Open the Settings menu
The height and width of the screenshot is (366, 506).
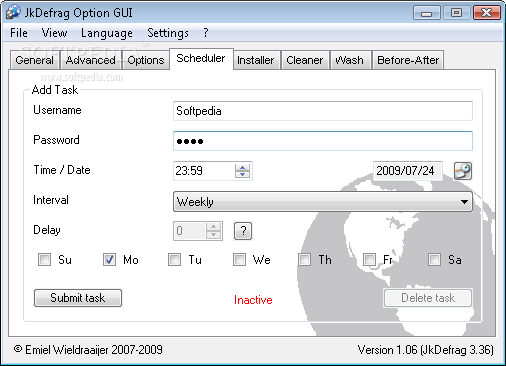168,33
